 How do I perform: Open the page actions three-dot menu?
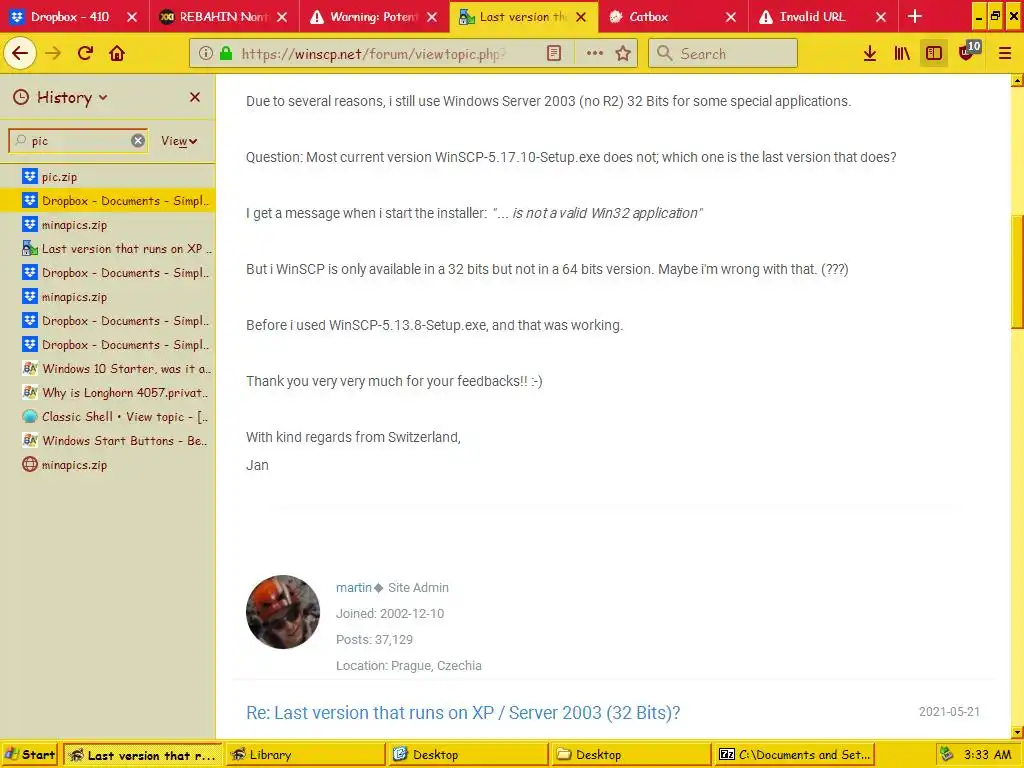click(x=594, y=54)
